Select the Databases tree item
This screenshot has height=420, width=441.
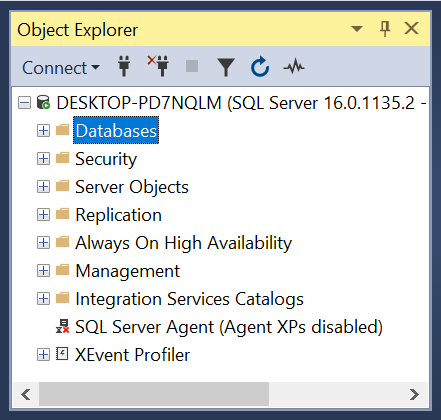(116, 130)
